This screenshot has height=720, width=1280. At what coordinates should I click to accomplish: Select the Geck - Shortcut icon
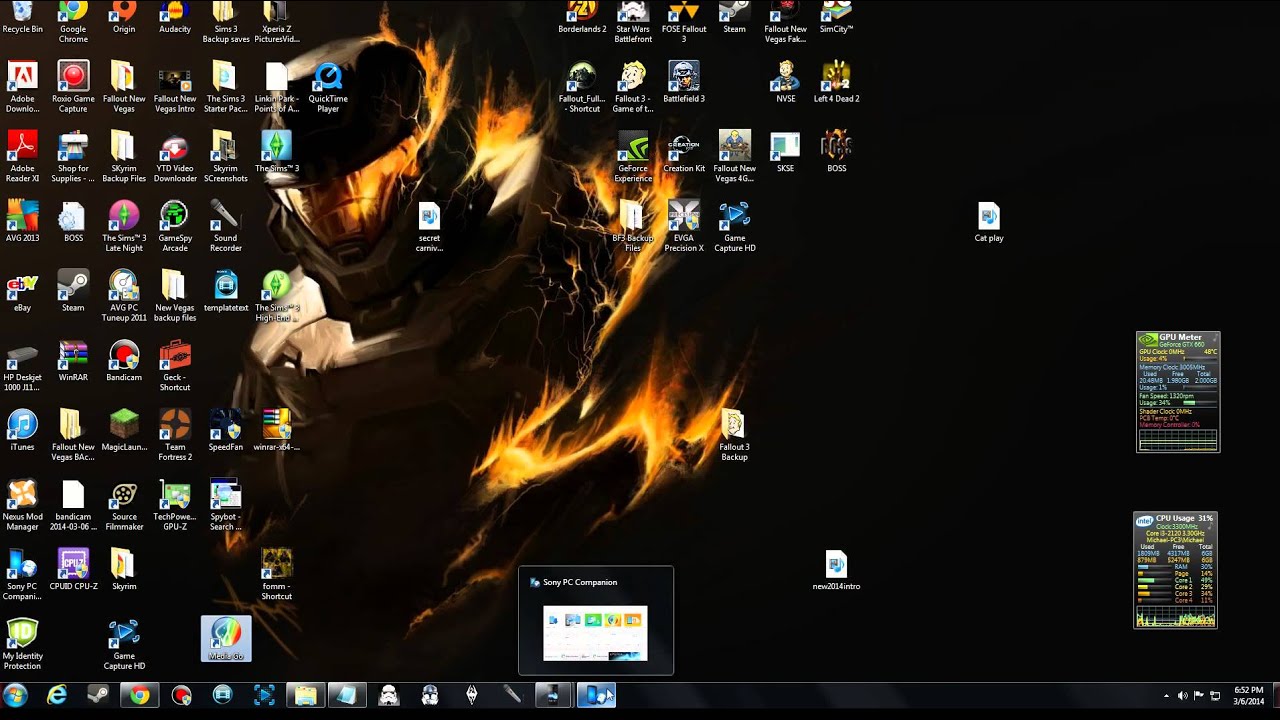coord(175,366)
